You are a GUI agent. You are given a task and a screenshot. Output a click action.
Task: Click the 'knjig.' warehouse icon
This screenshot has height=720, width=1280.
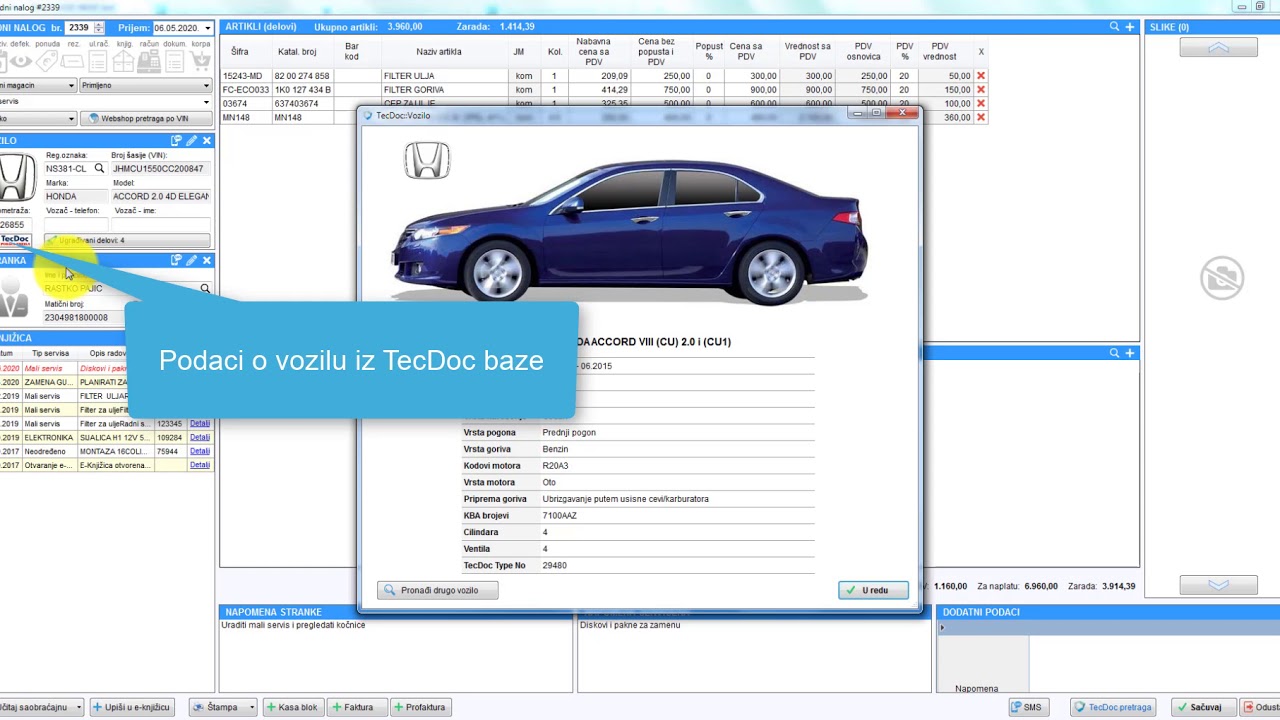pos(124,62)
